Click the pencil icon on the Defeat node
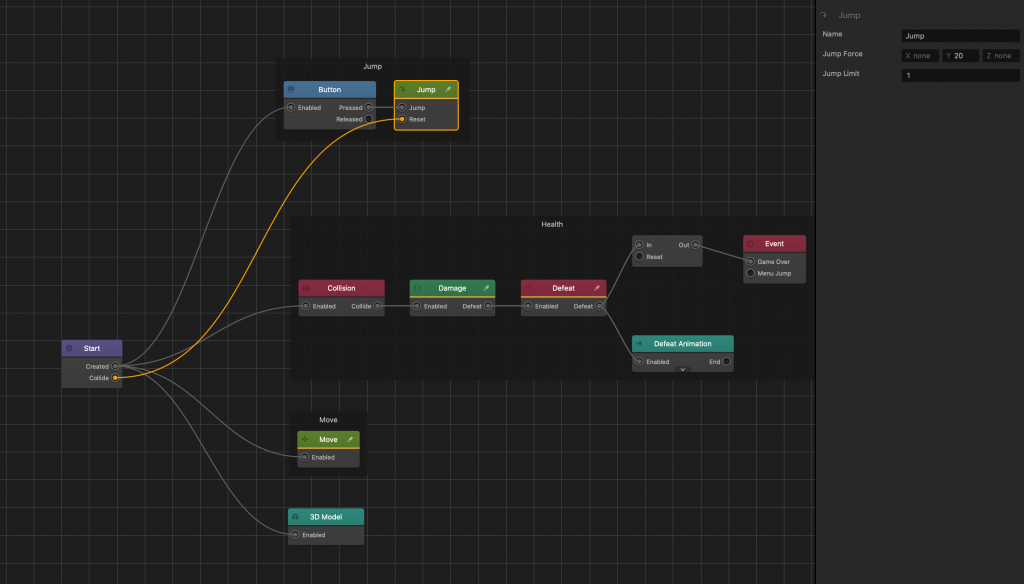1024x584 pixels. tap(597, 288)
